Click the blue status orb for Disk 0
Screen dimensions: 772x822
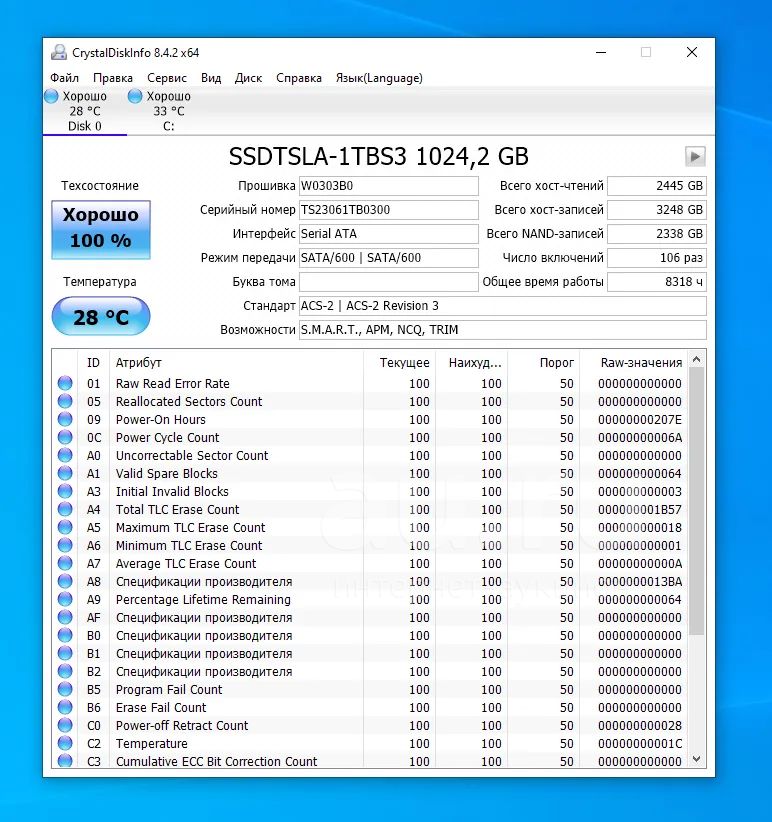[x=51, y=96]
